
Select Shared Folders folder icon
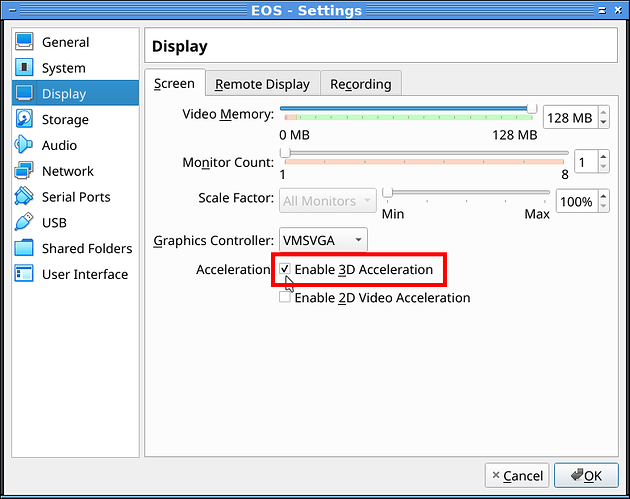coord(25,248)
